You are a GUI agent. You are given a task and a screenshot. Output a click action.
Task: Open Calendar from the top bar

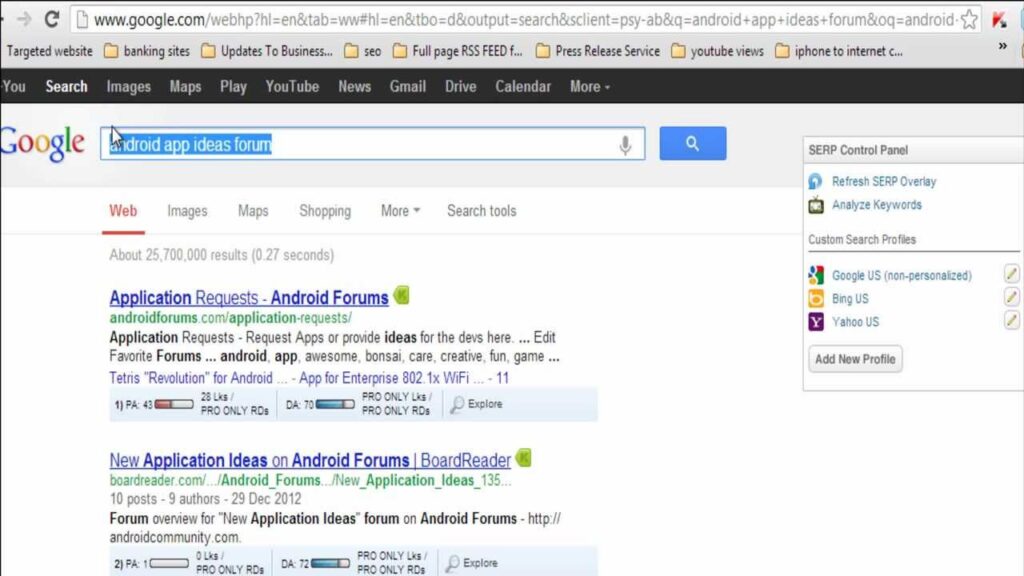click(x=523, y=87)
